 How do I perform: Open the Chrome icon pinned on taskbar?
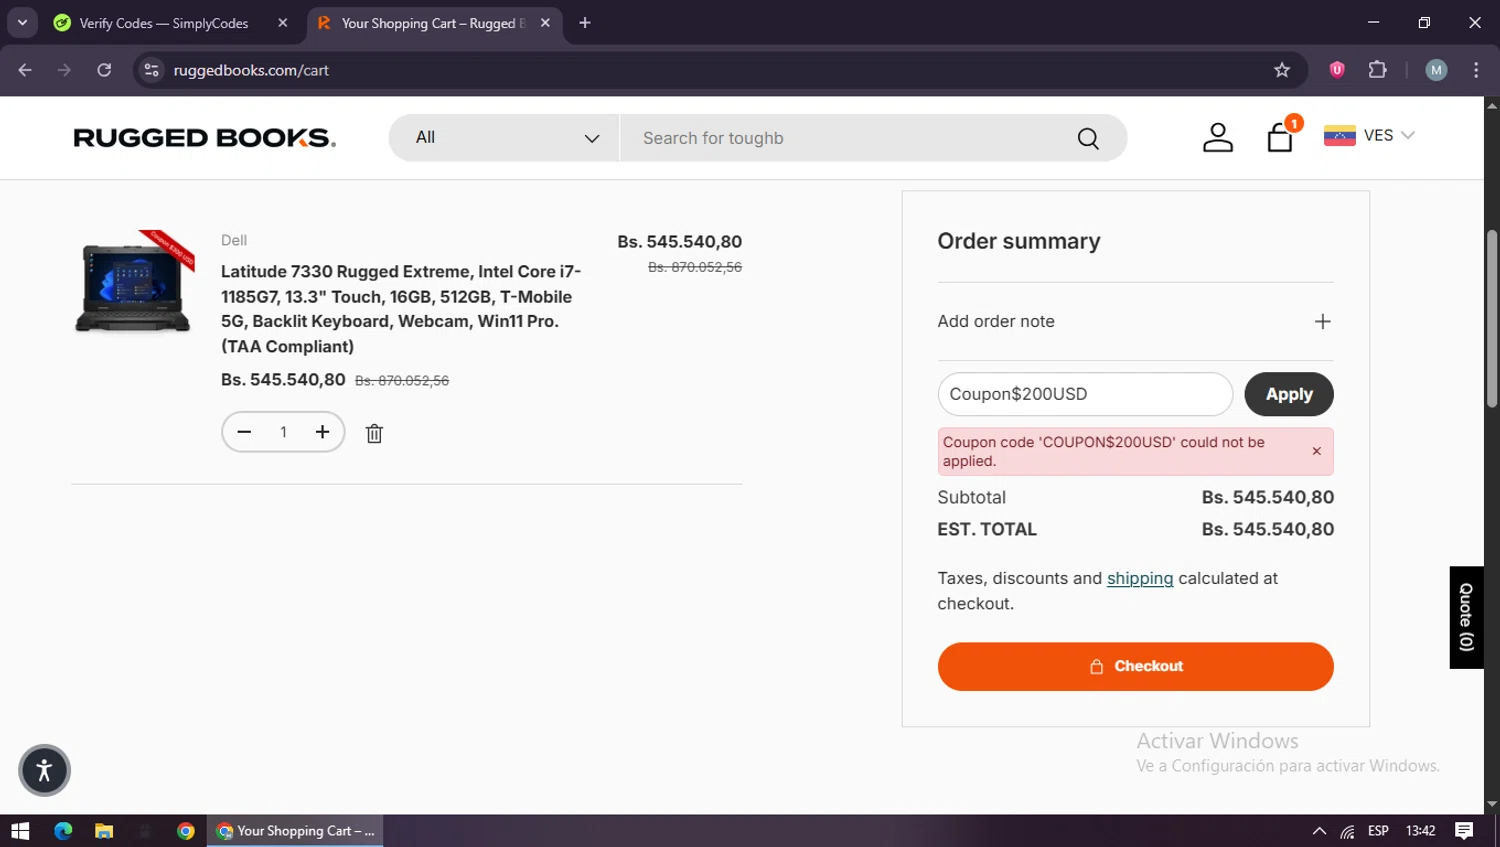(x=186, y=831)
